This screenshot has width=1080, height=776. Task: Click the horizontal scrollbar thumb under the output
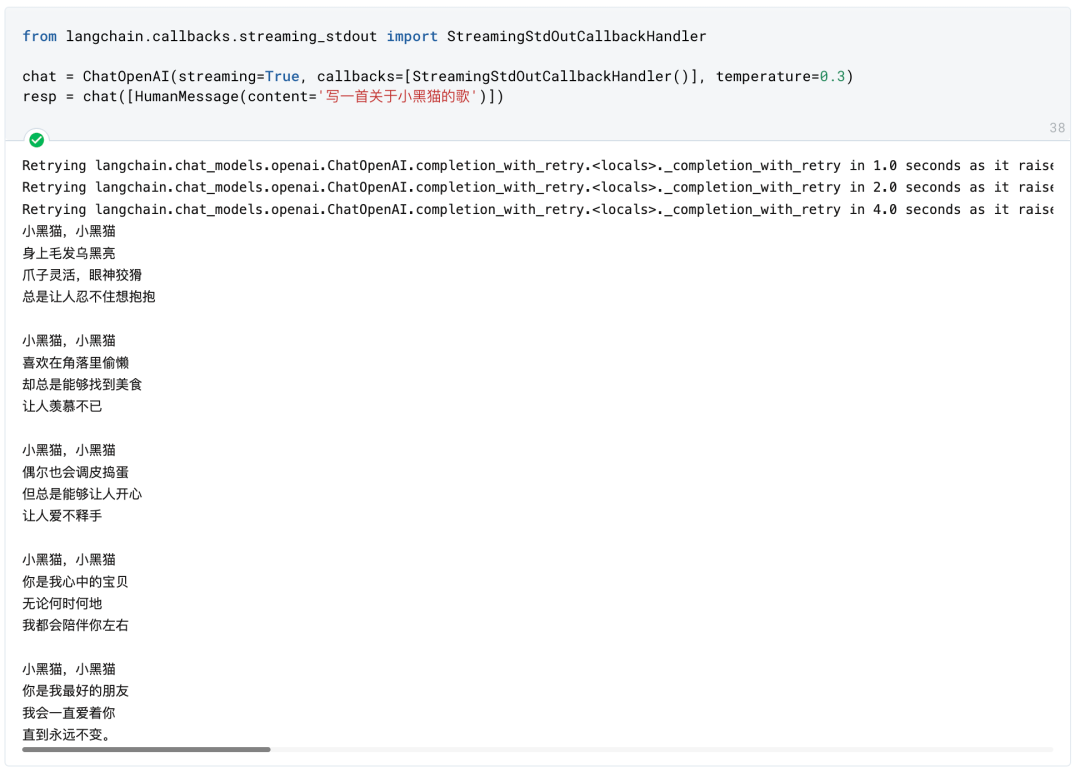click(x=146, y=749)
